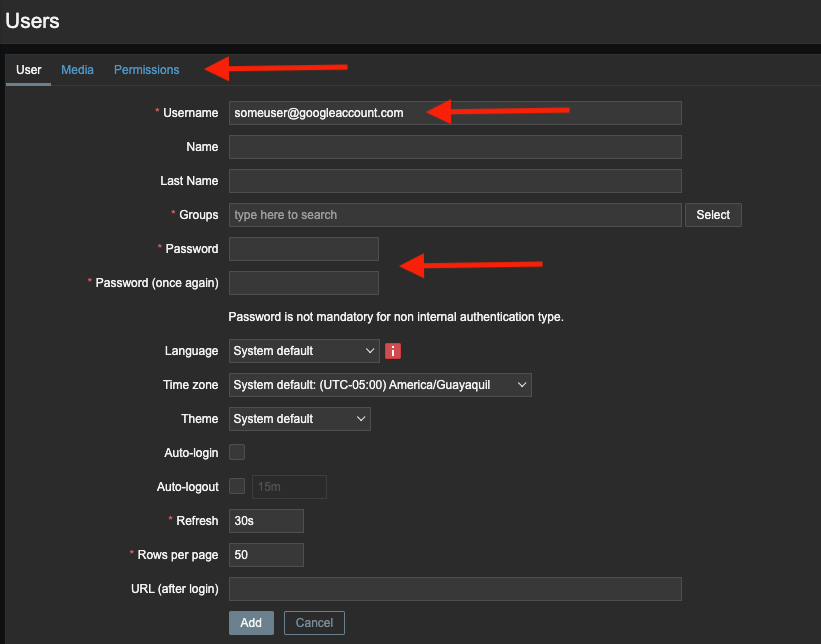Open the Permissions tab
The height and width of the screenshot is (644, 821).
pos(147,70)
